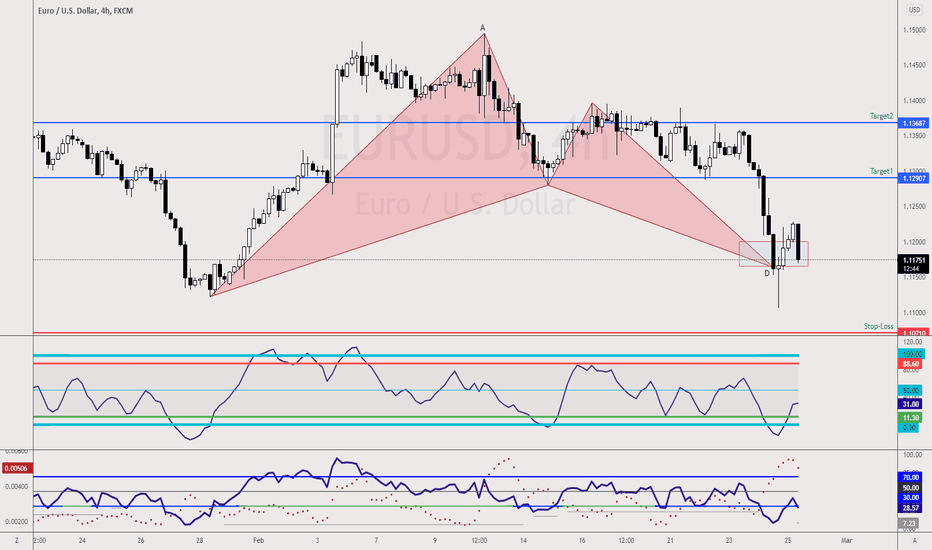Click the 21 date on time axis
This screenshot has width=932, height=550.
670,540
